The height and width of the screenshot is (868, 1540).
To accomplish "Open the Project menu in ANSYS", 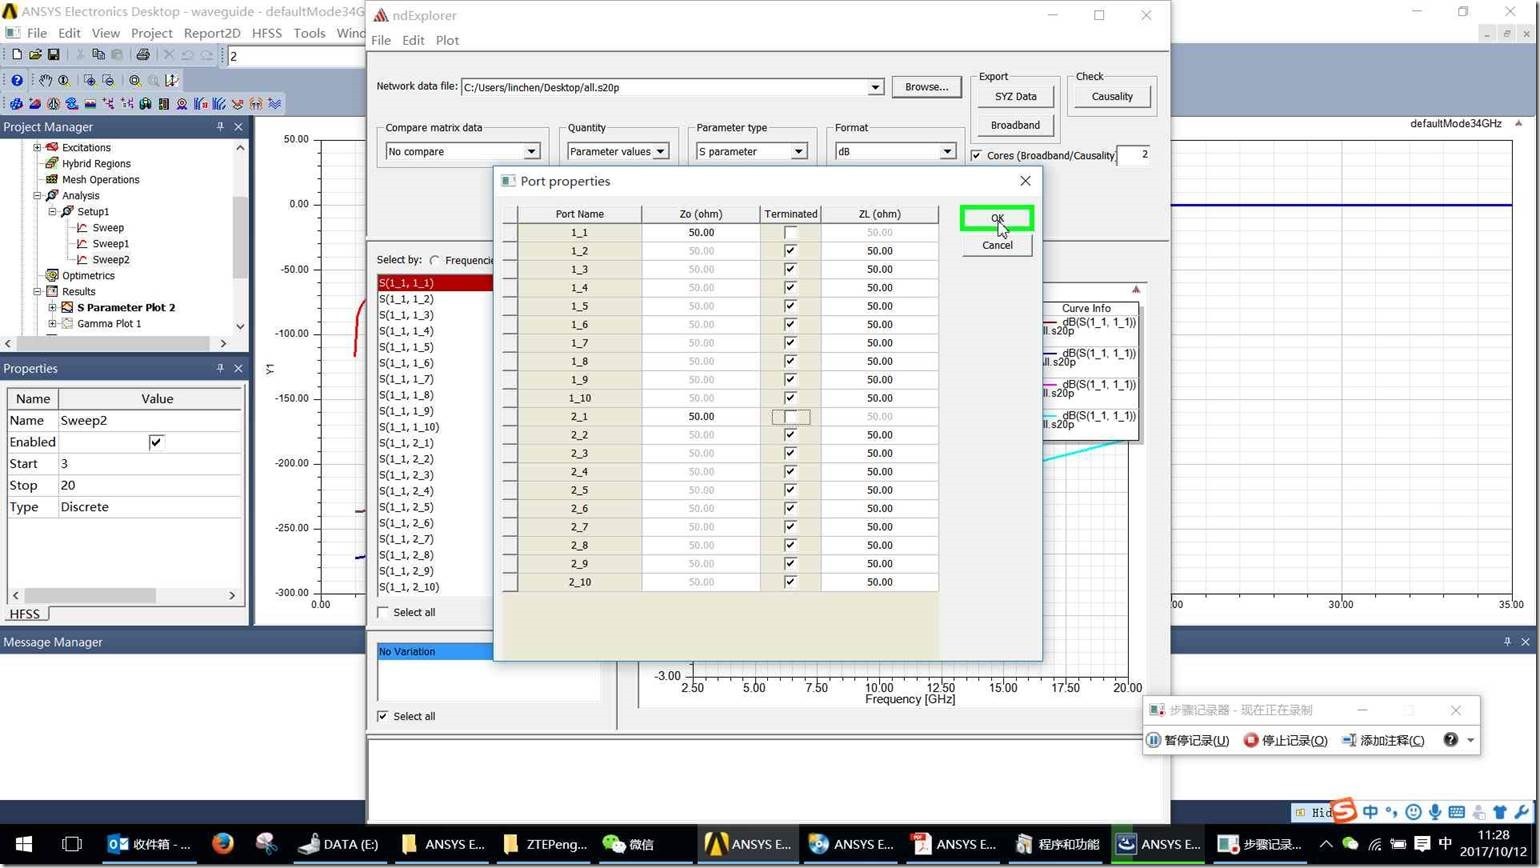I will point(152,33).
